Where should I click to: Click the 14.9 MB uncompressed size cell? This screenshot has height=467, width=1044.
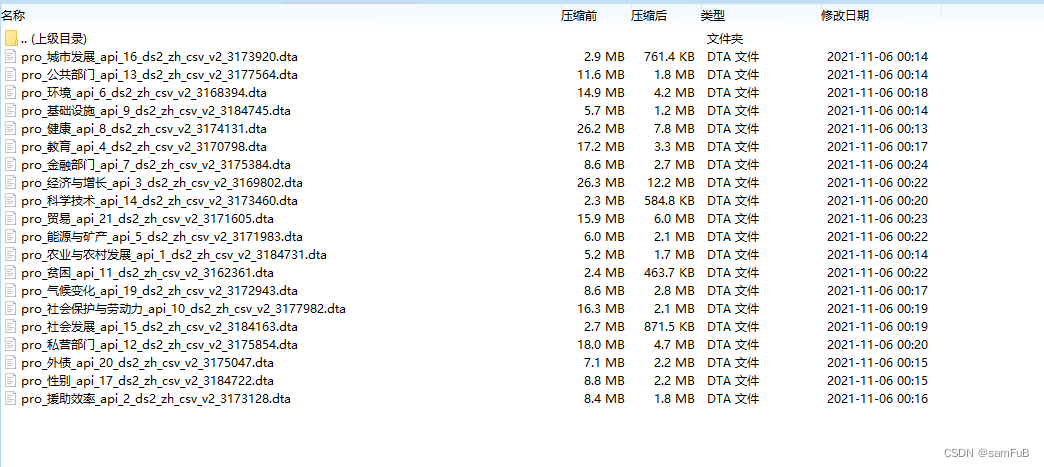pos(601,93)
